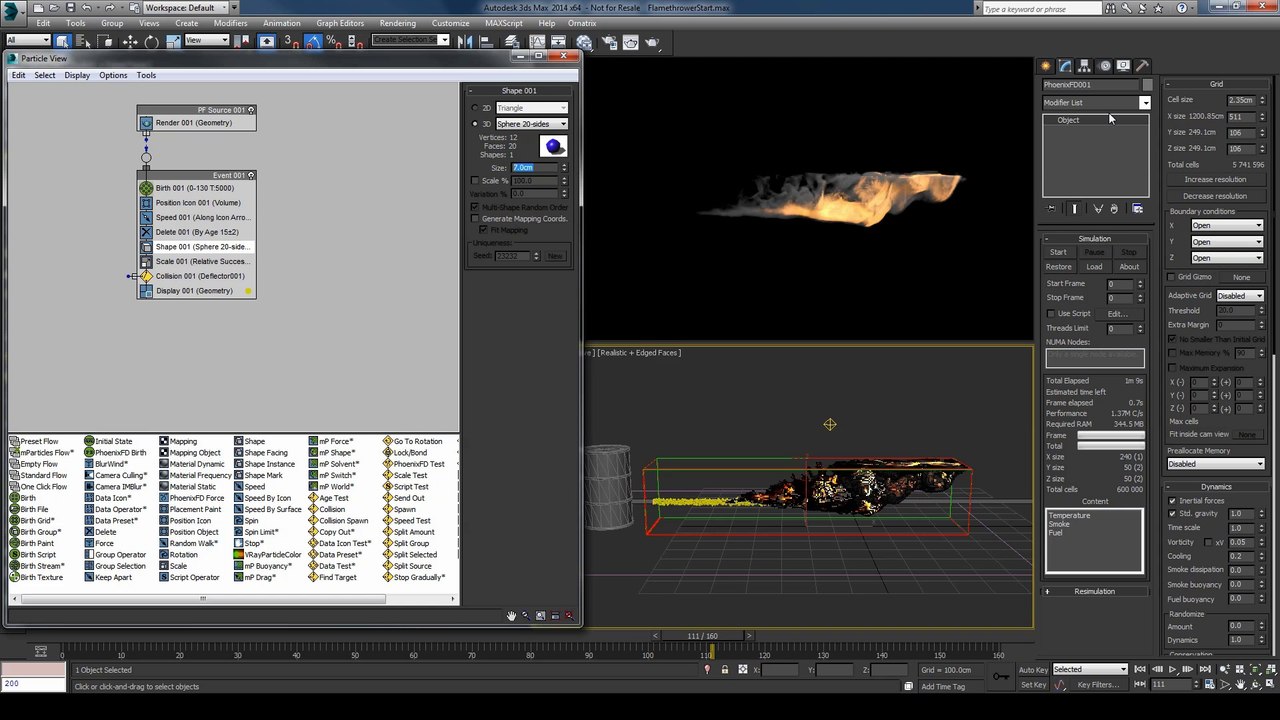Toggle the selection lock icon in status bar
1280x720 pixels.
click(x=724, y=670)
